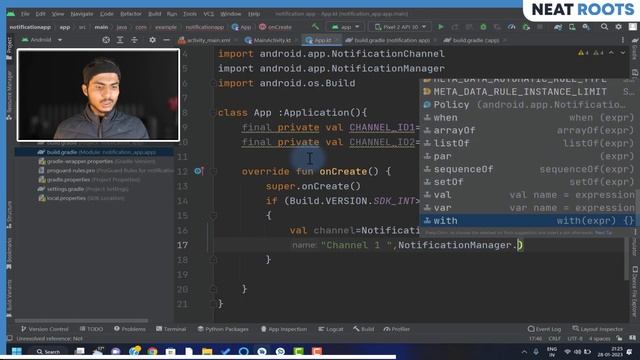This screenshot has height=360, width=640.
Task: Select gradle.properties in project tree
Action: coord(89,180)
